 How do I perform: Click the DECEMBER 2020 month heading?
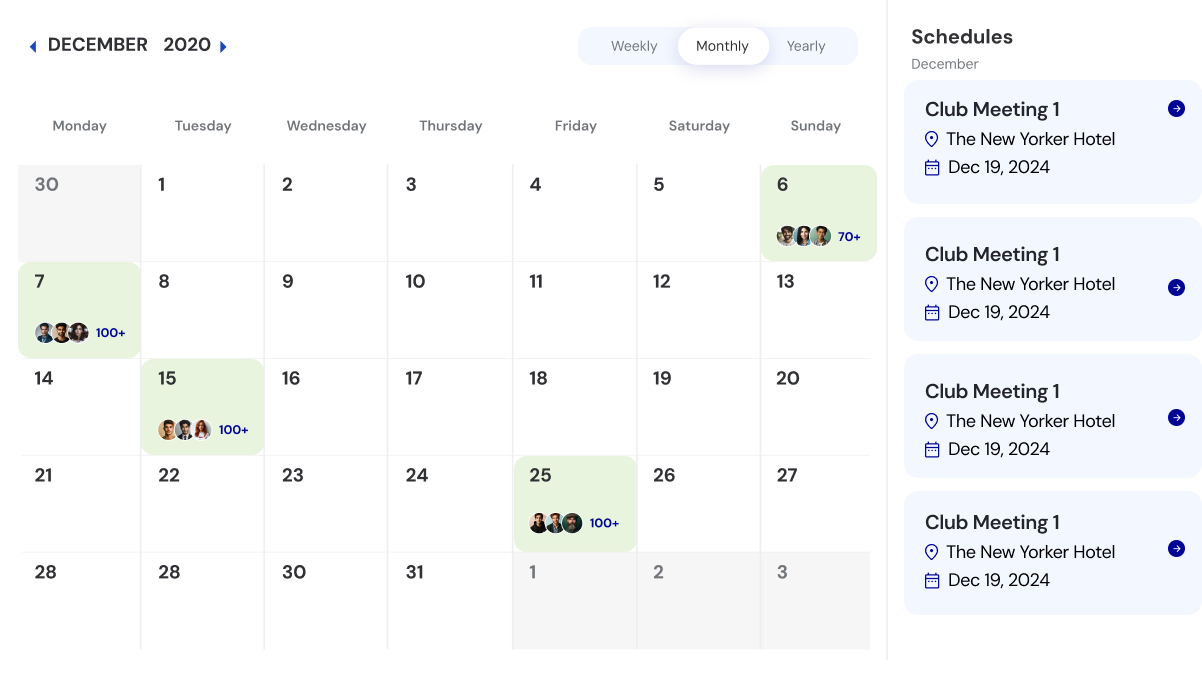(x=129, y=45)
